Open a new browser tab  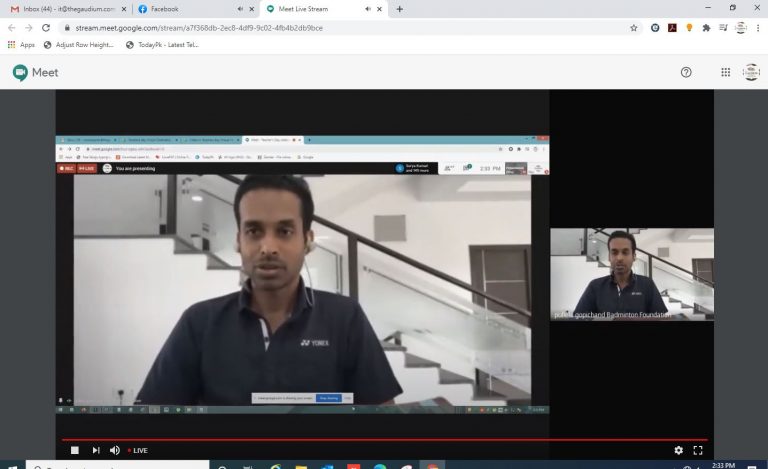click(400, 9)
